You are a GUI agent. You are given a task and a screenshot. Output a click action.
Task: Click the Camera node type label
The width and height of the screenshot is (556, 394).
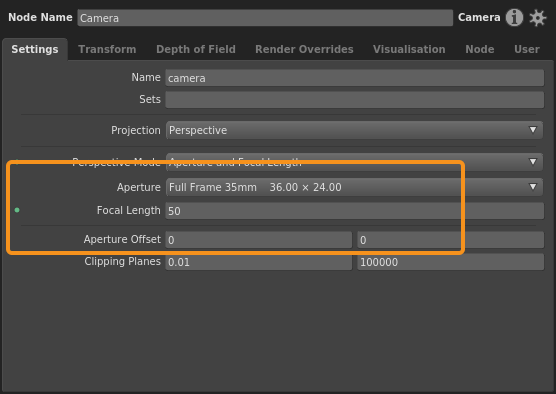coord(479,17)
